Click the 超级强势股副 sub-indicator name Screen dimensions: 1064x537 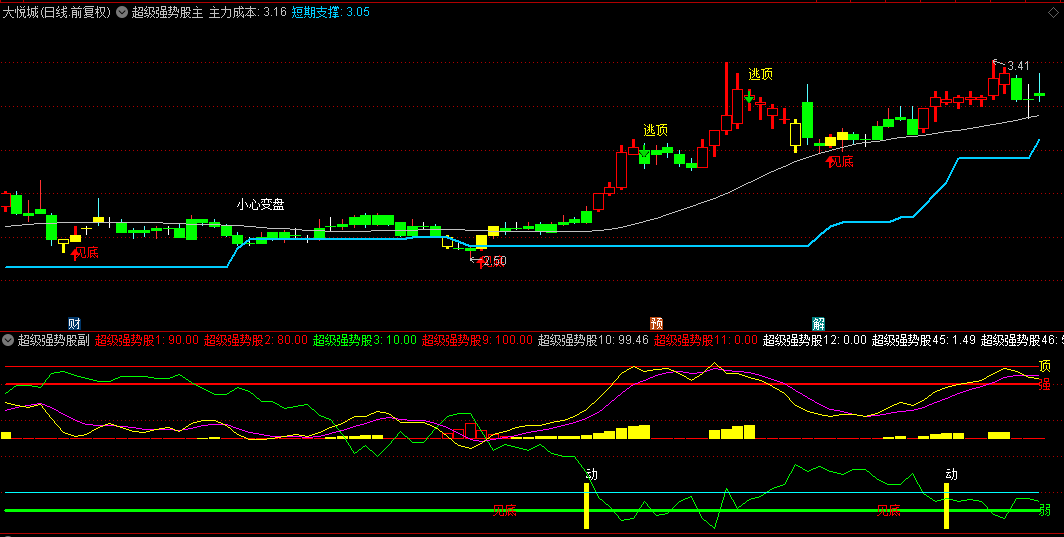point(54,340)
